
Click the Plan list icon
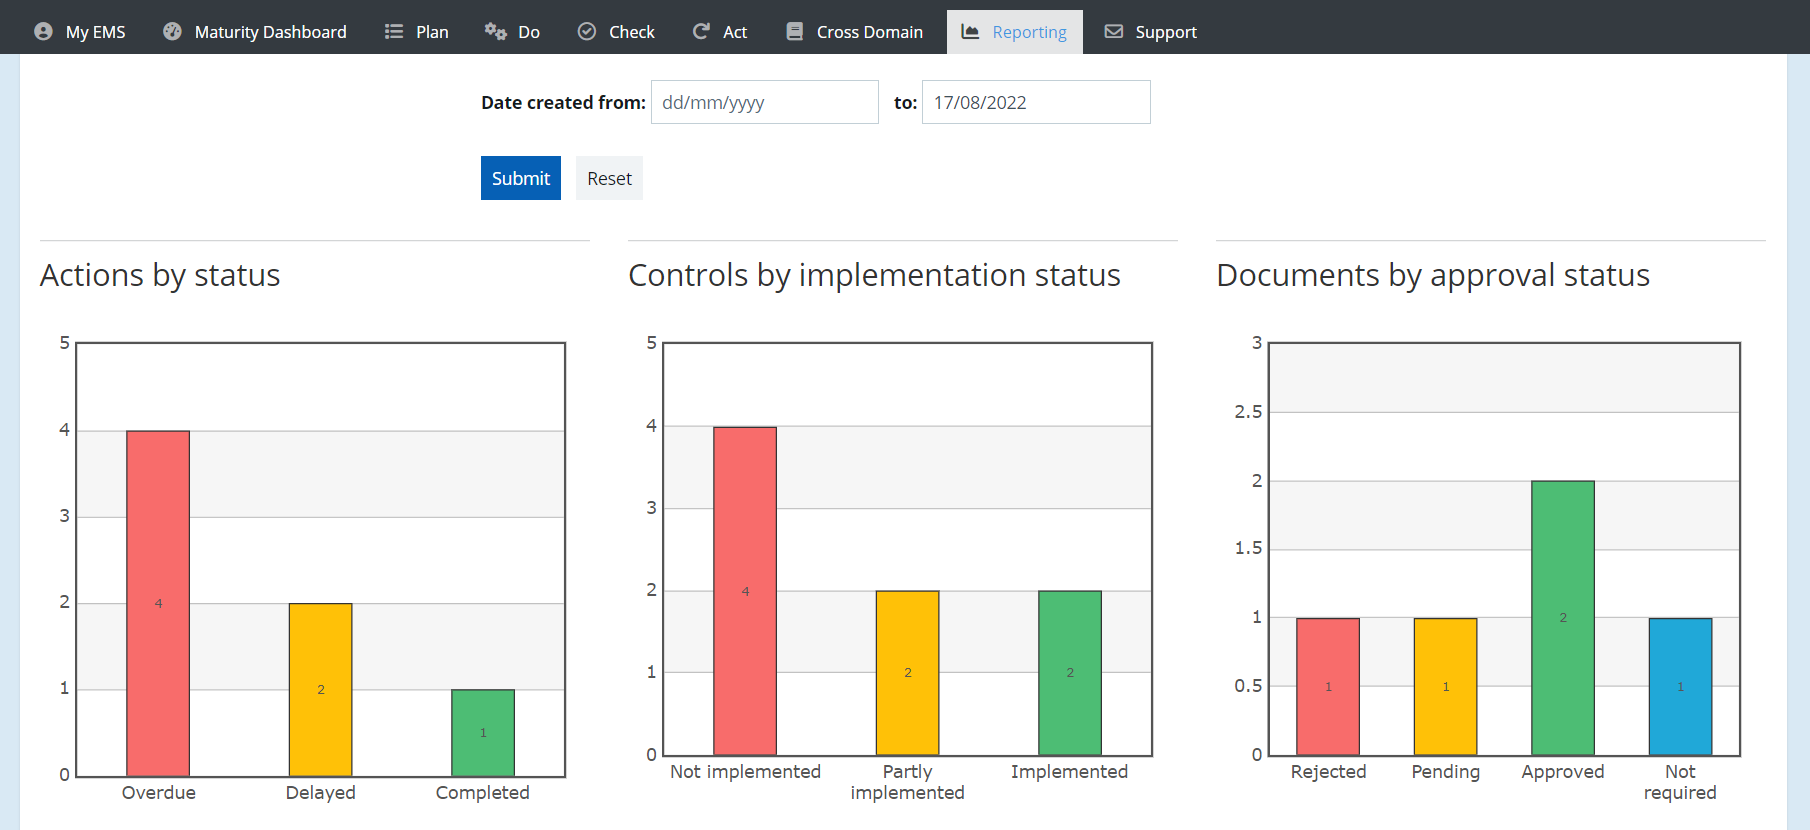pos(394,32)
